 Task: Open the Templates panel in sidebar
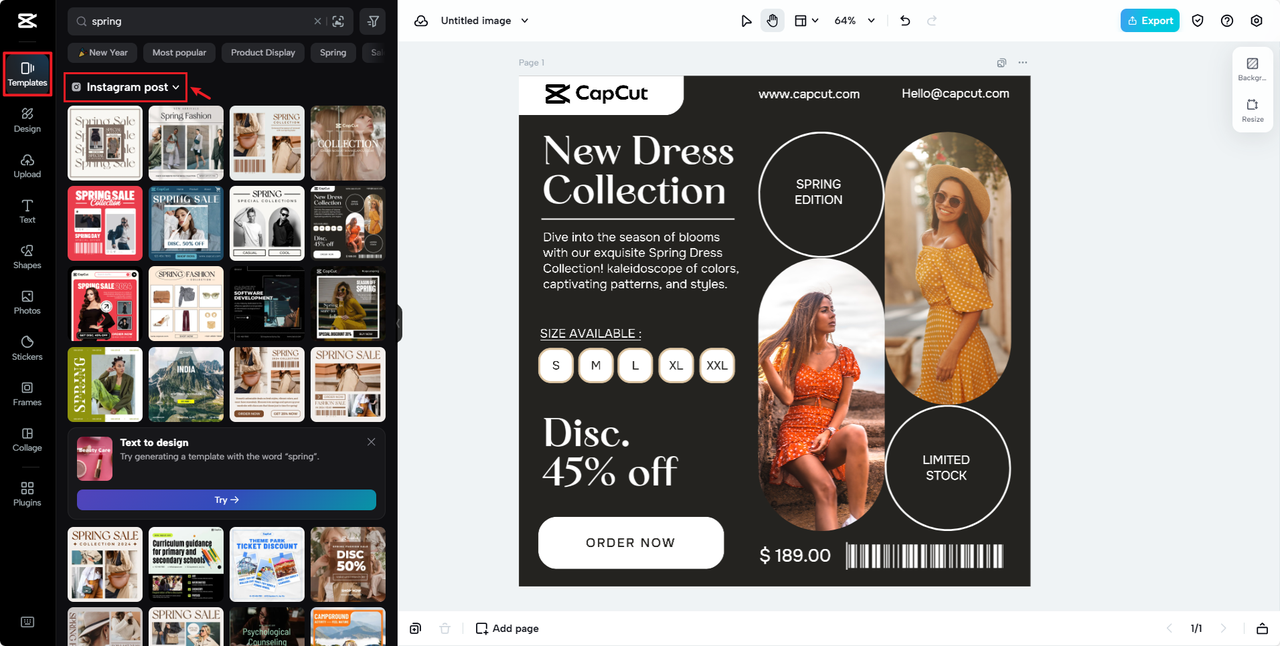point(27,74)
